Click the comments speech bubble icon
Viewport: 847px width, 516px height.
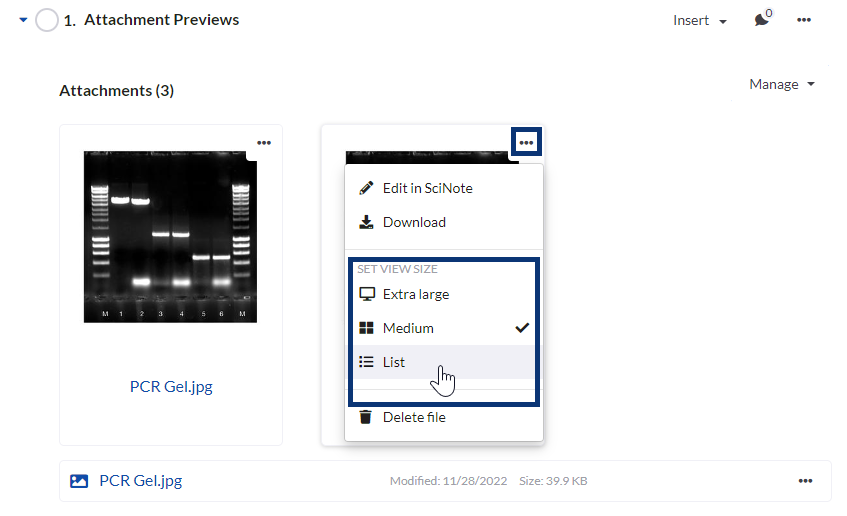click(762, 20)
